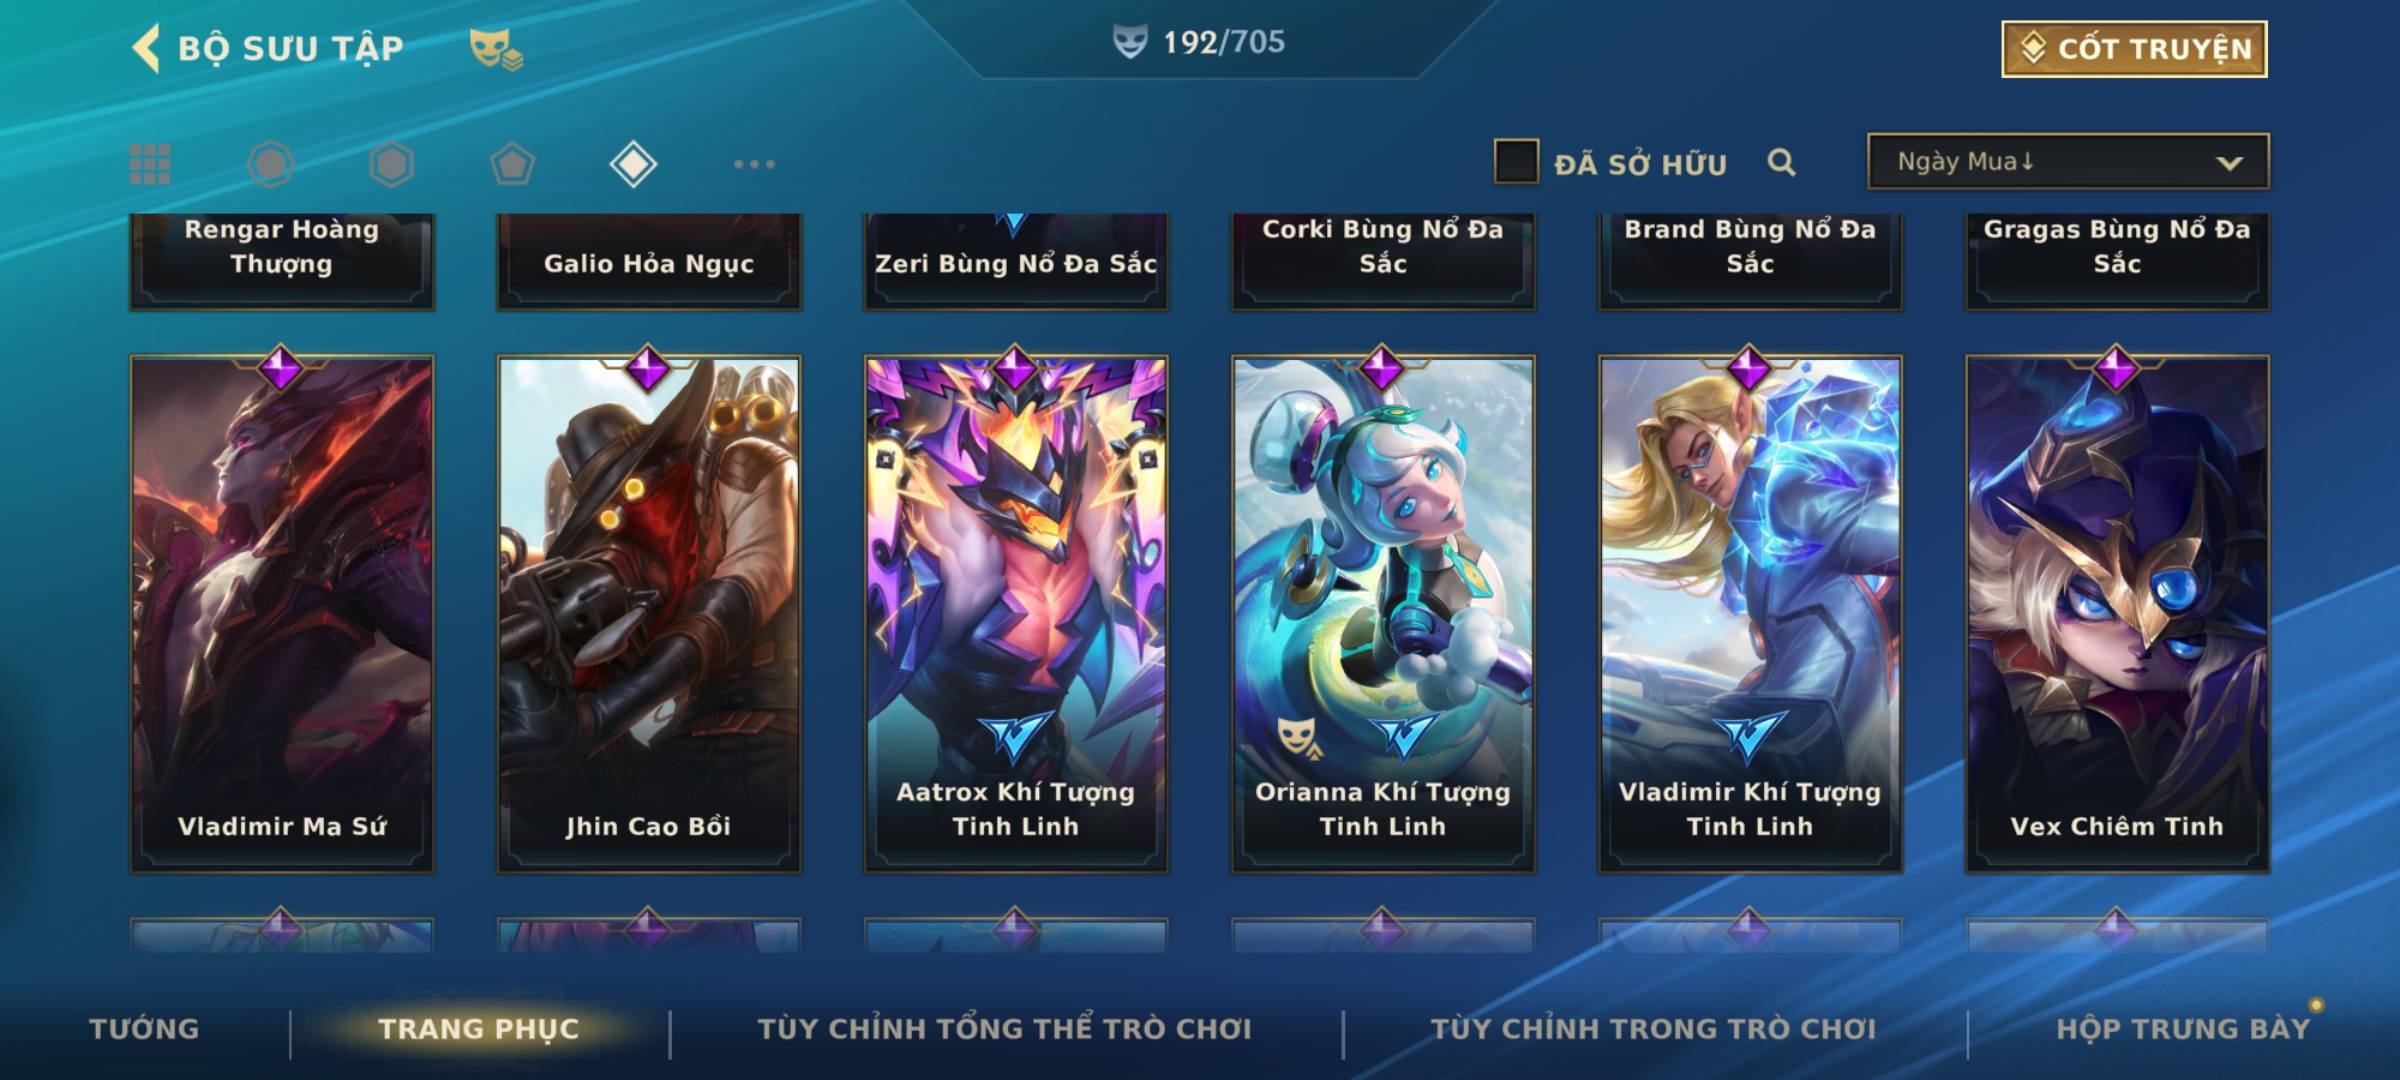Open the Cốt Truyện button
The image size is (2400, 1080).
tap(2134, 49)
